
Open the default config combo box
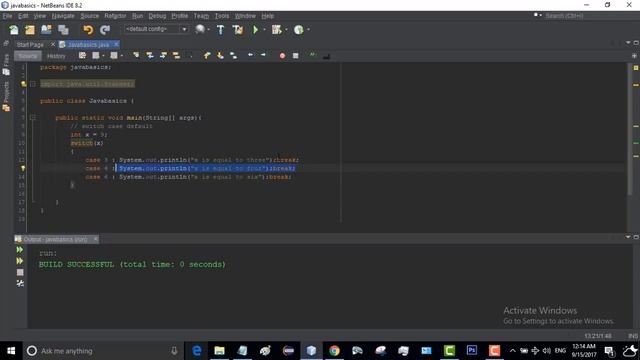click(x=156, y=29)
